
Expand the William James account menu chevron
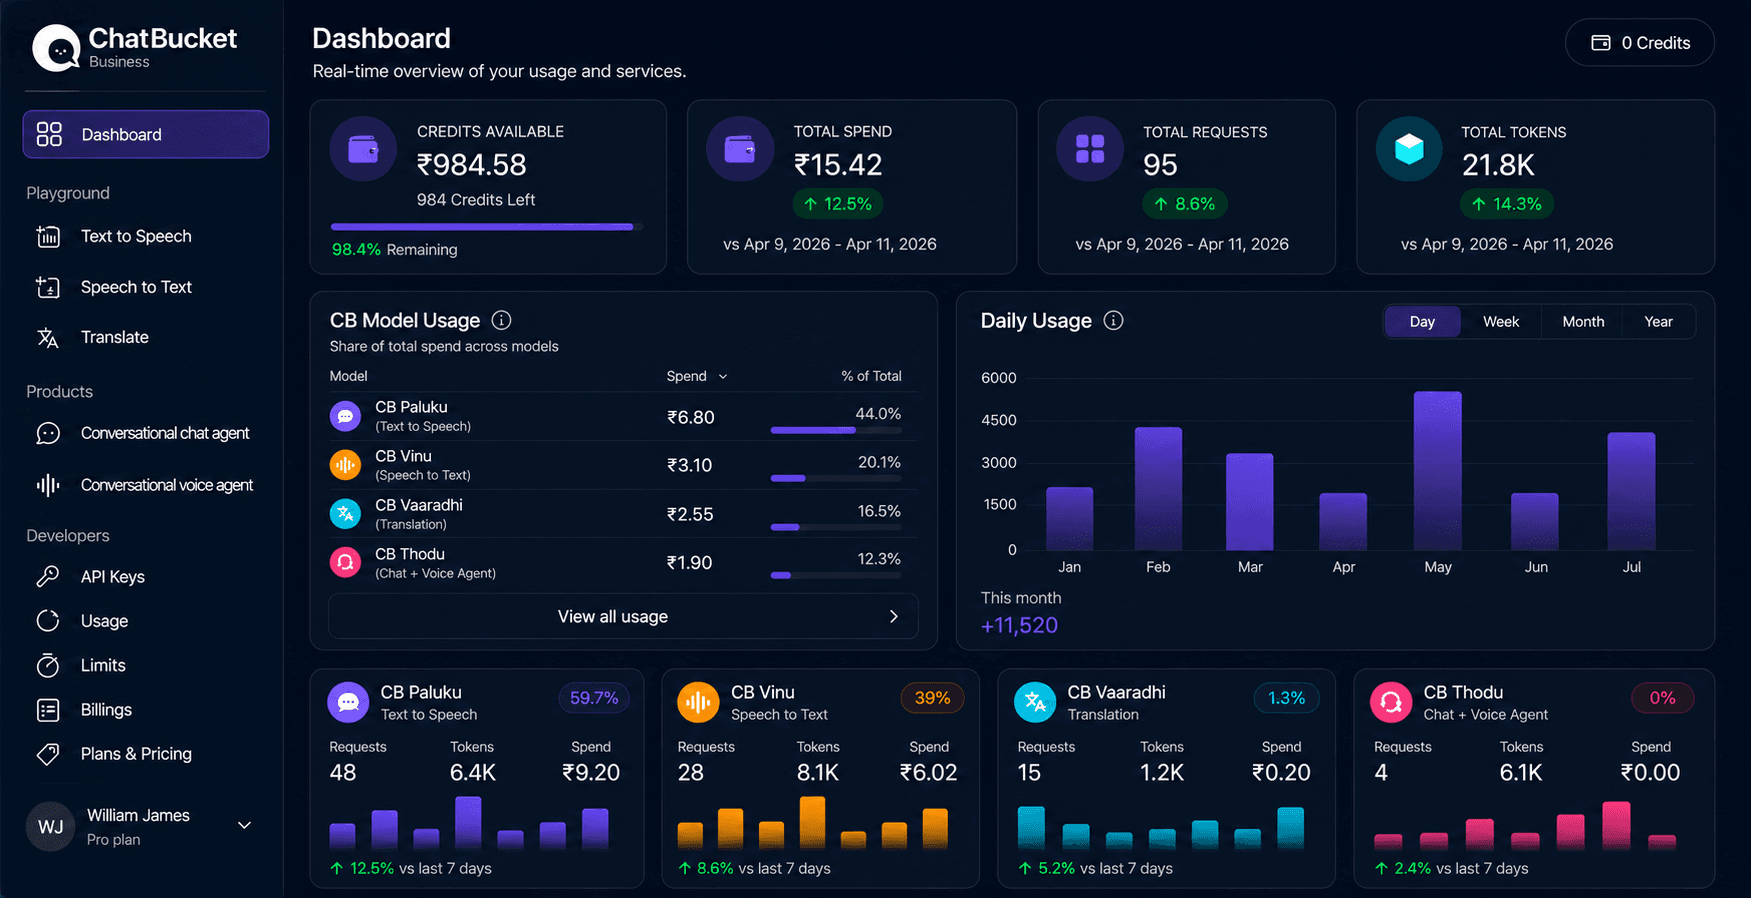pyautogui.click(x=244, y=825)
